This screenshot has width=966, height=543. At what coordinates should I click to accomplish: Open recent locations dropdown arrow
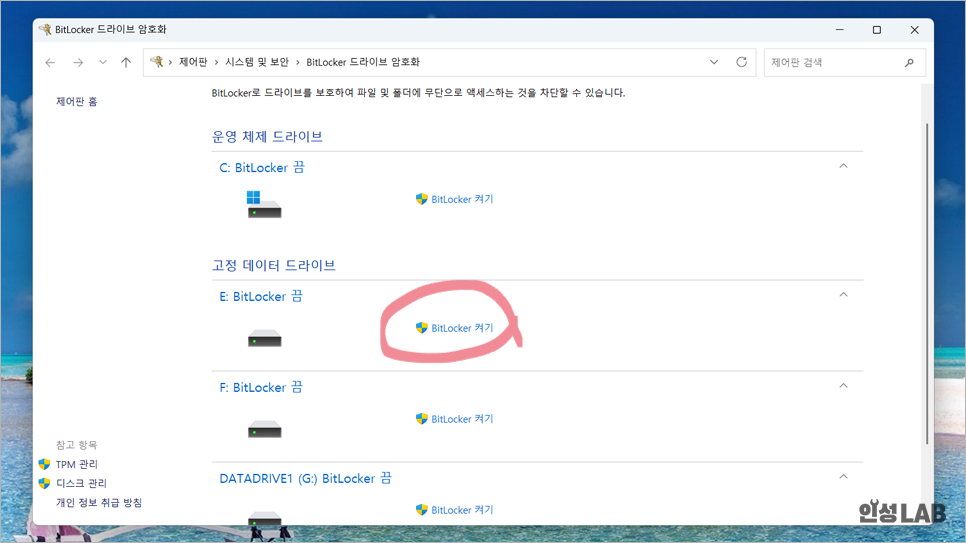point(103,62)
